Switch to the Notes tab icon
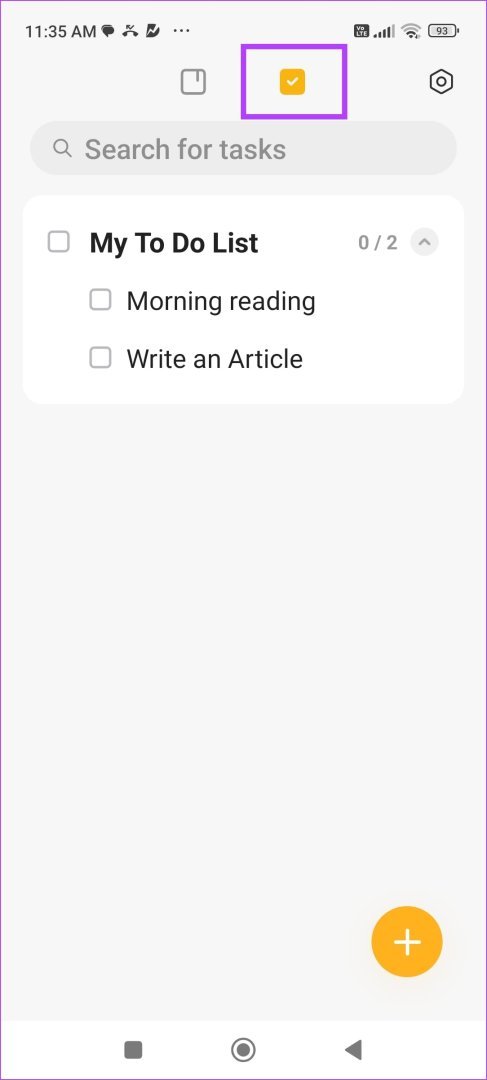487x1080 pixels. click(193, 83)
